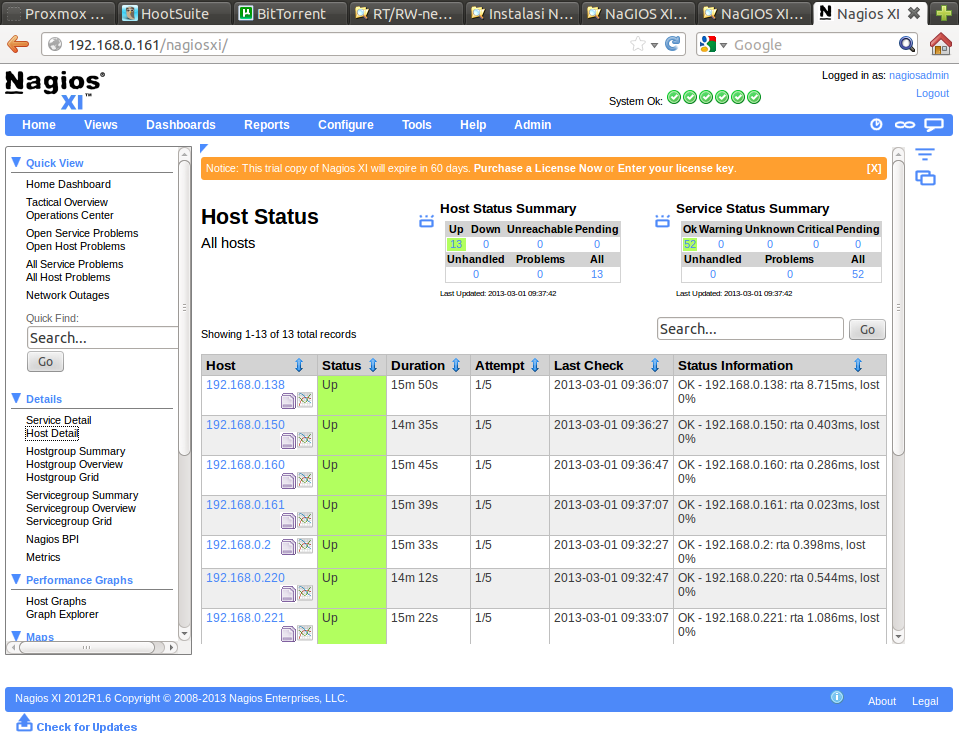This screenshot has height=744, width=959.
Task: Collapse the Details sidebar section
Action: click(16, 398)
